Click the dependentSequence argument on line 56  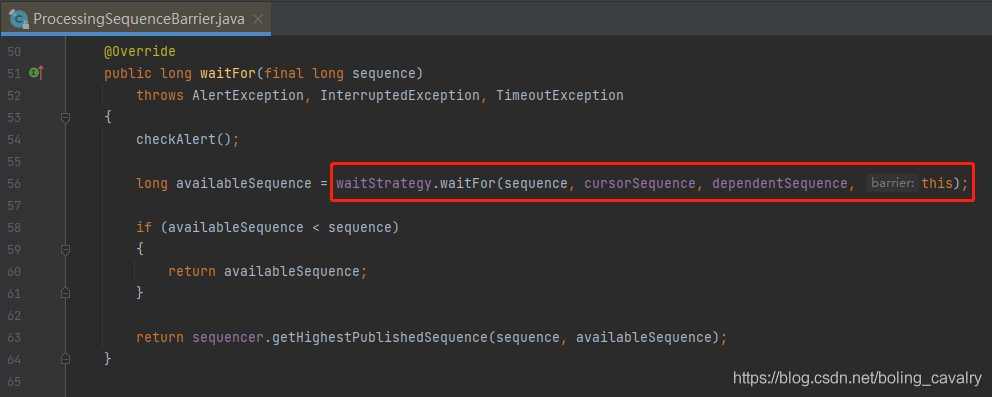tap(779, 183)
